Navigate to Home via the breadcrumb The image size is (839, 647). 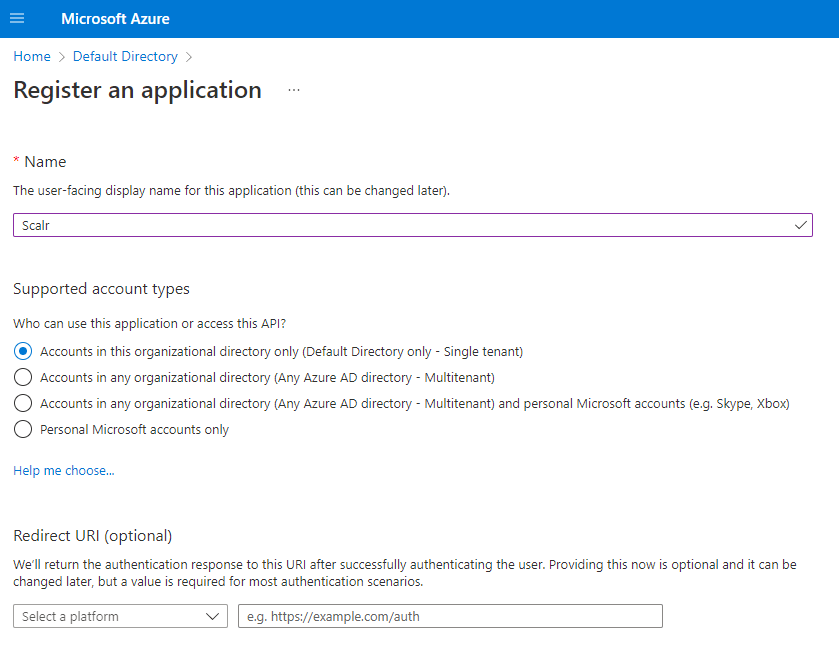coord(31,56)
